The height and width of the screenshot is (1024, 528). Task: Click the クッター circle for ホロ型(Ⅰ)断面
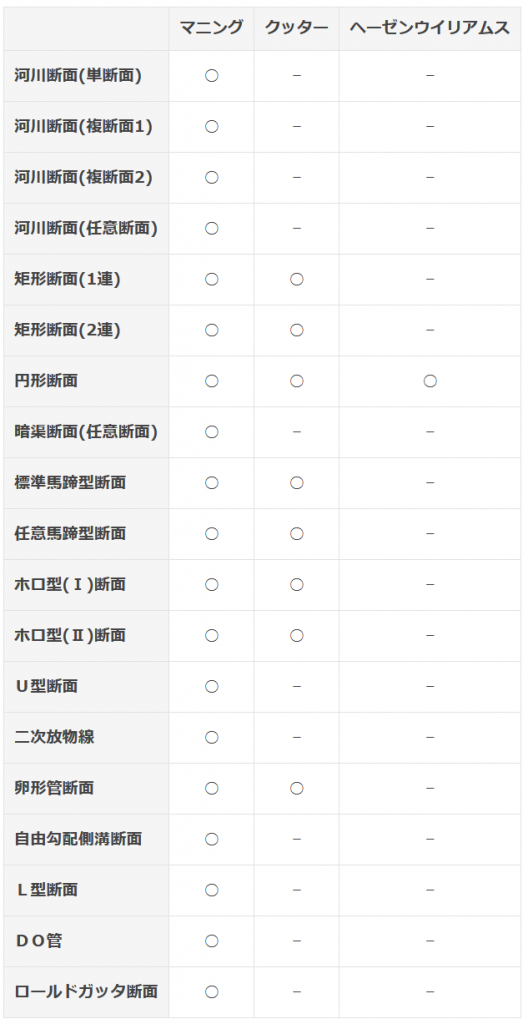point(297,585)
